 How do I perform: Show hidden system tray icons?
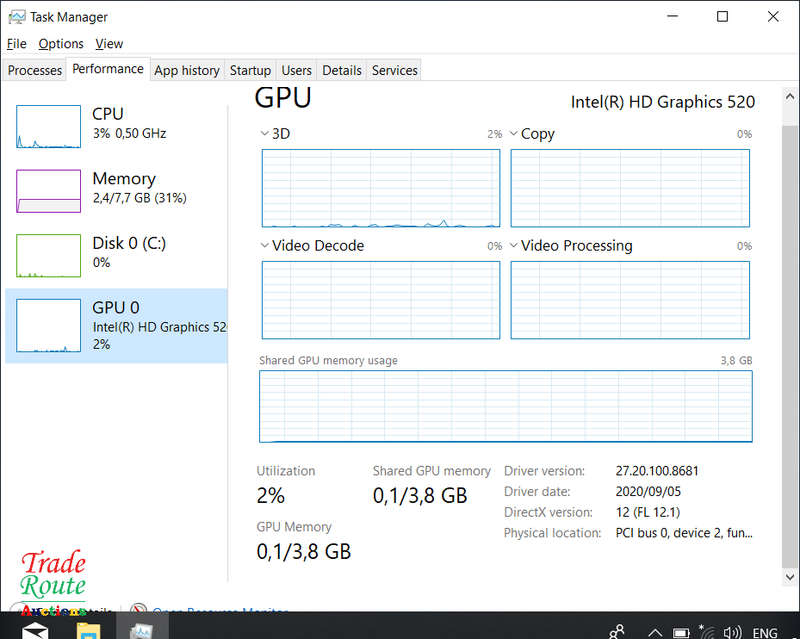coord(655,633)
